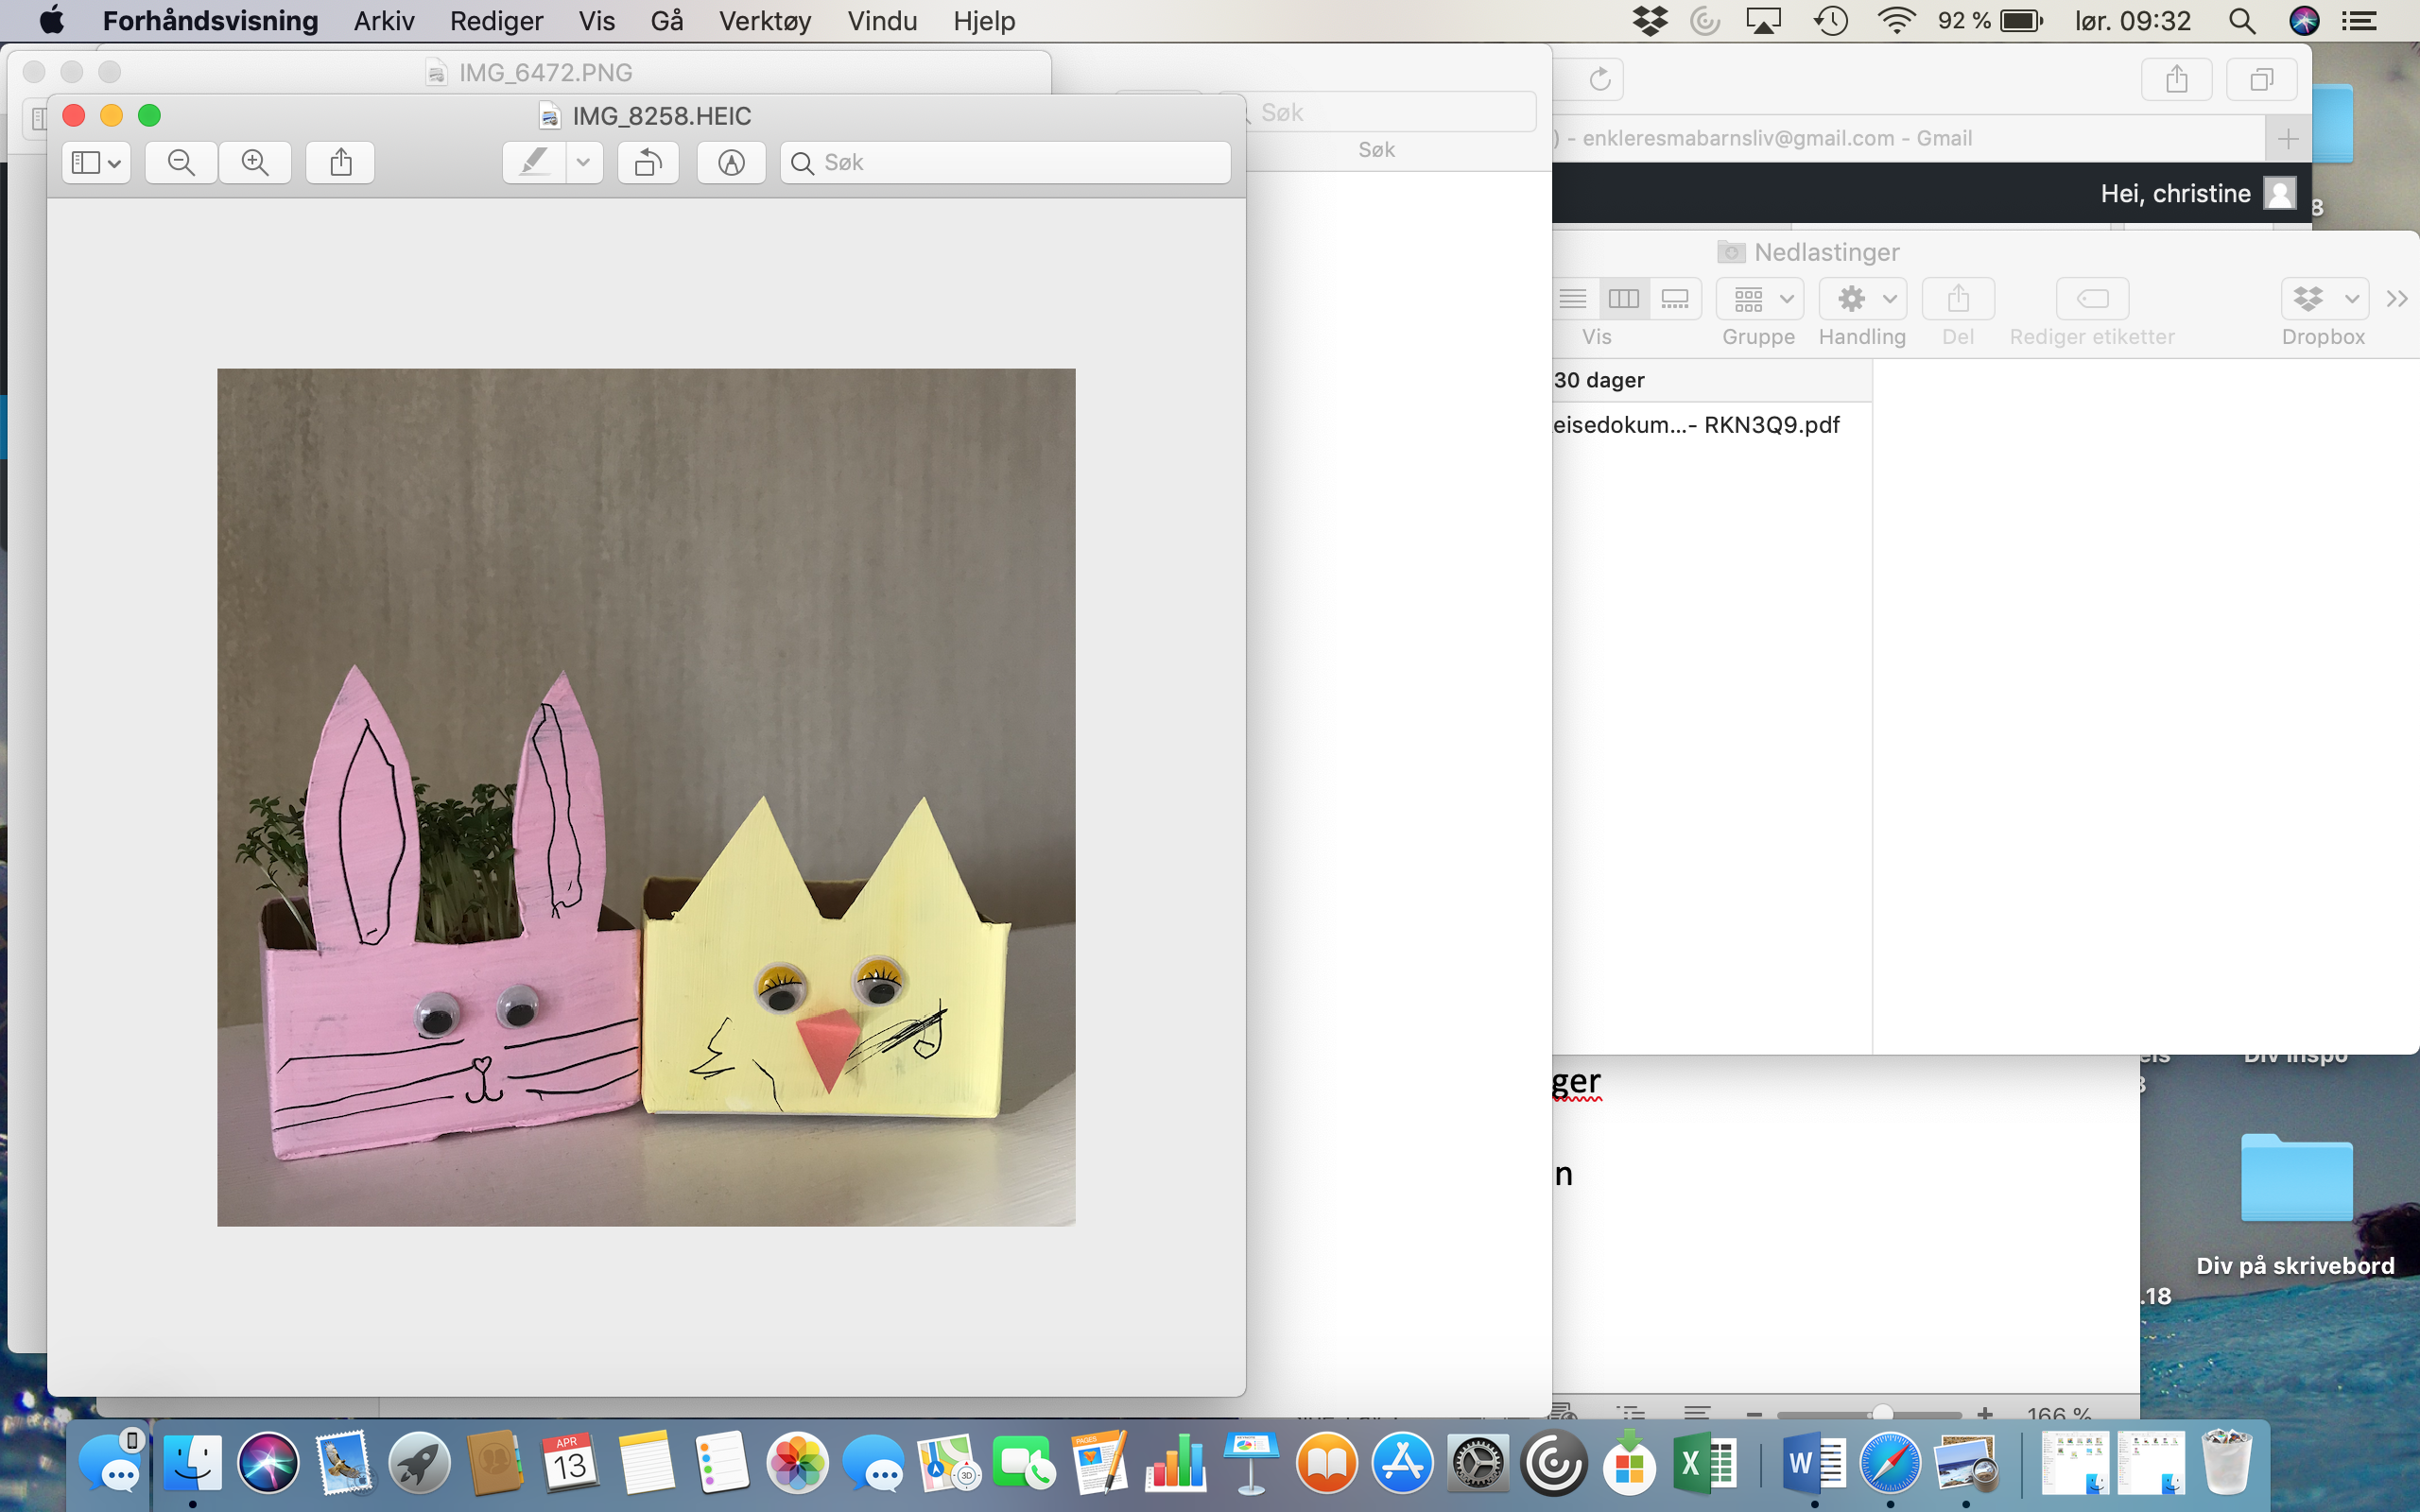
Task: Open Reisedokument RKN3Q9.pdf file
Action: pyautogui.click(x=1696, y=425)
